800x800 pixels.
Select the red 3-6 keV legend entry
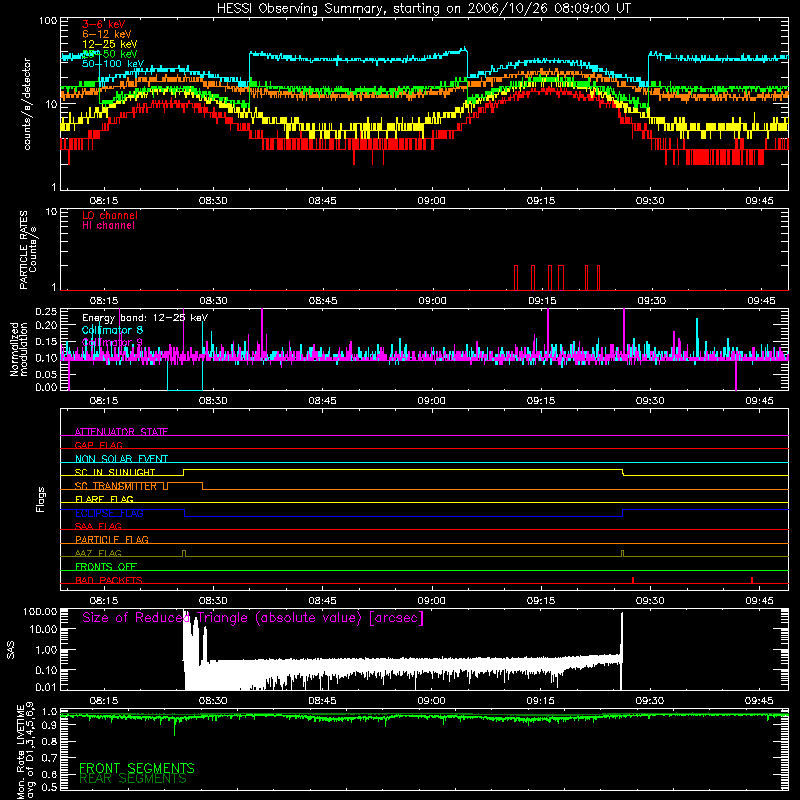(103, 24)
